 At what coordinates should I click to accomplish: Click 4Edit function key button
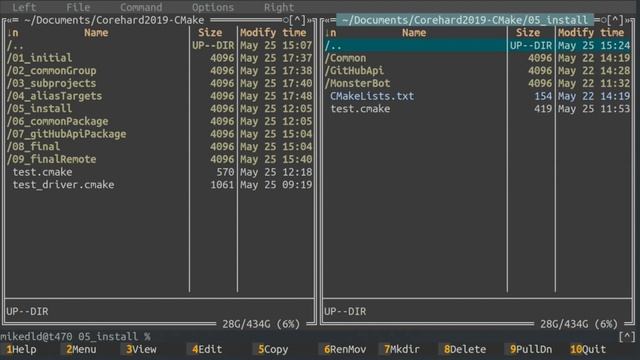207,349
